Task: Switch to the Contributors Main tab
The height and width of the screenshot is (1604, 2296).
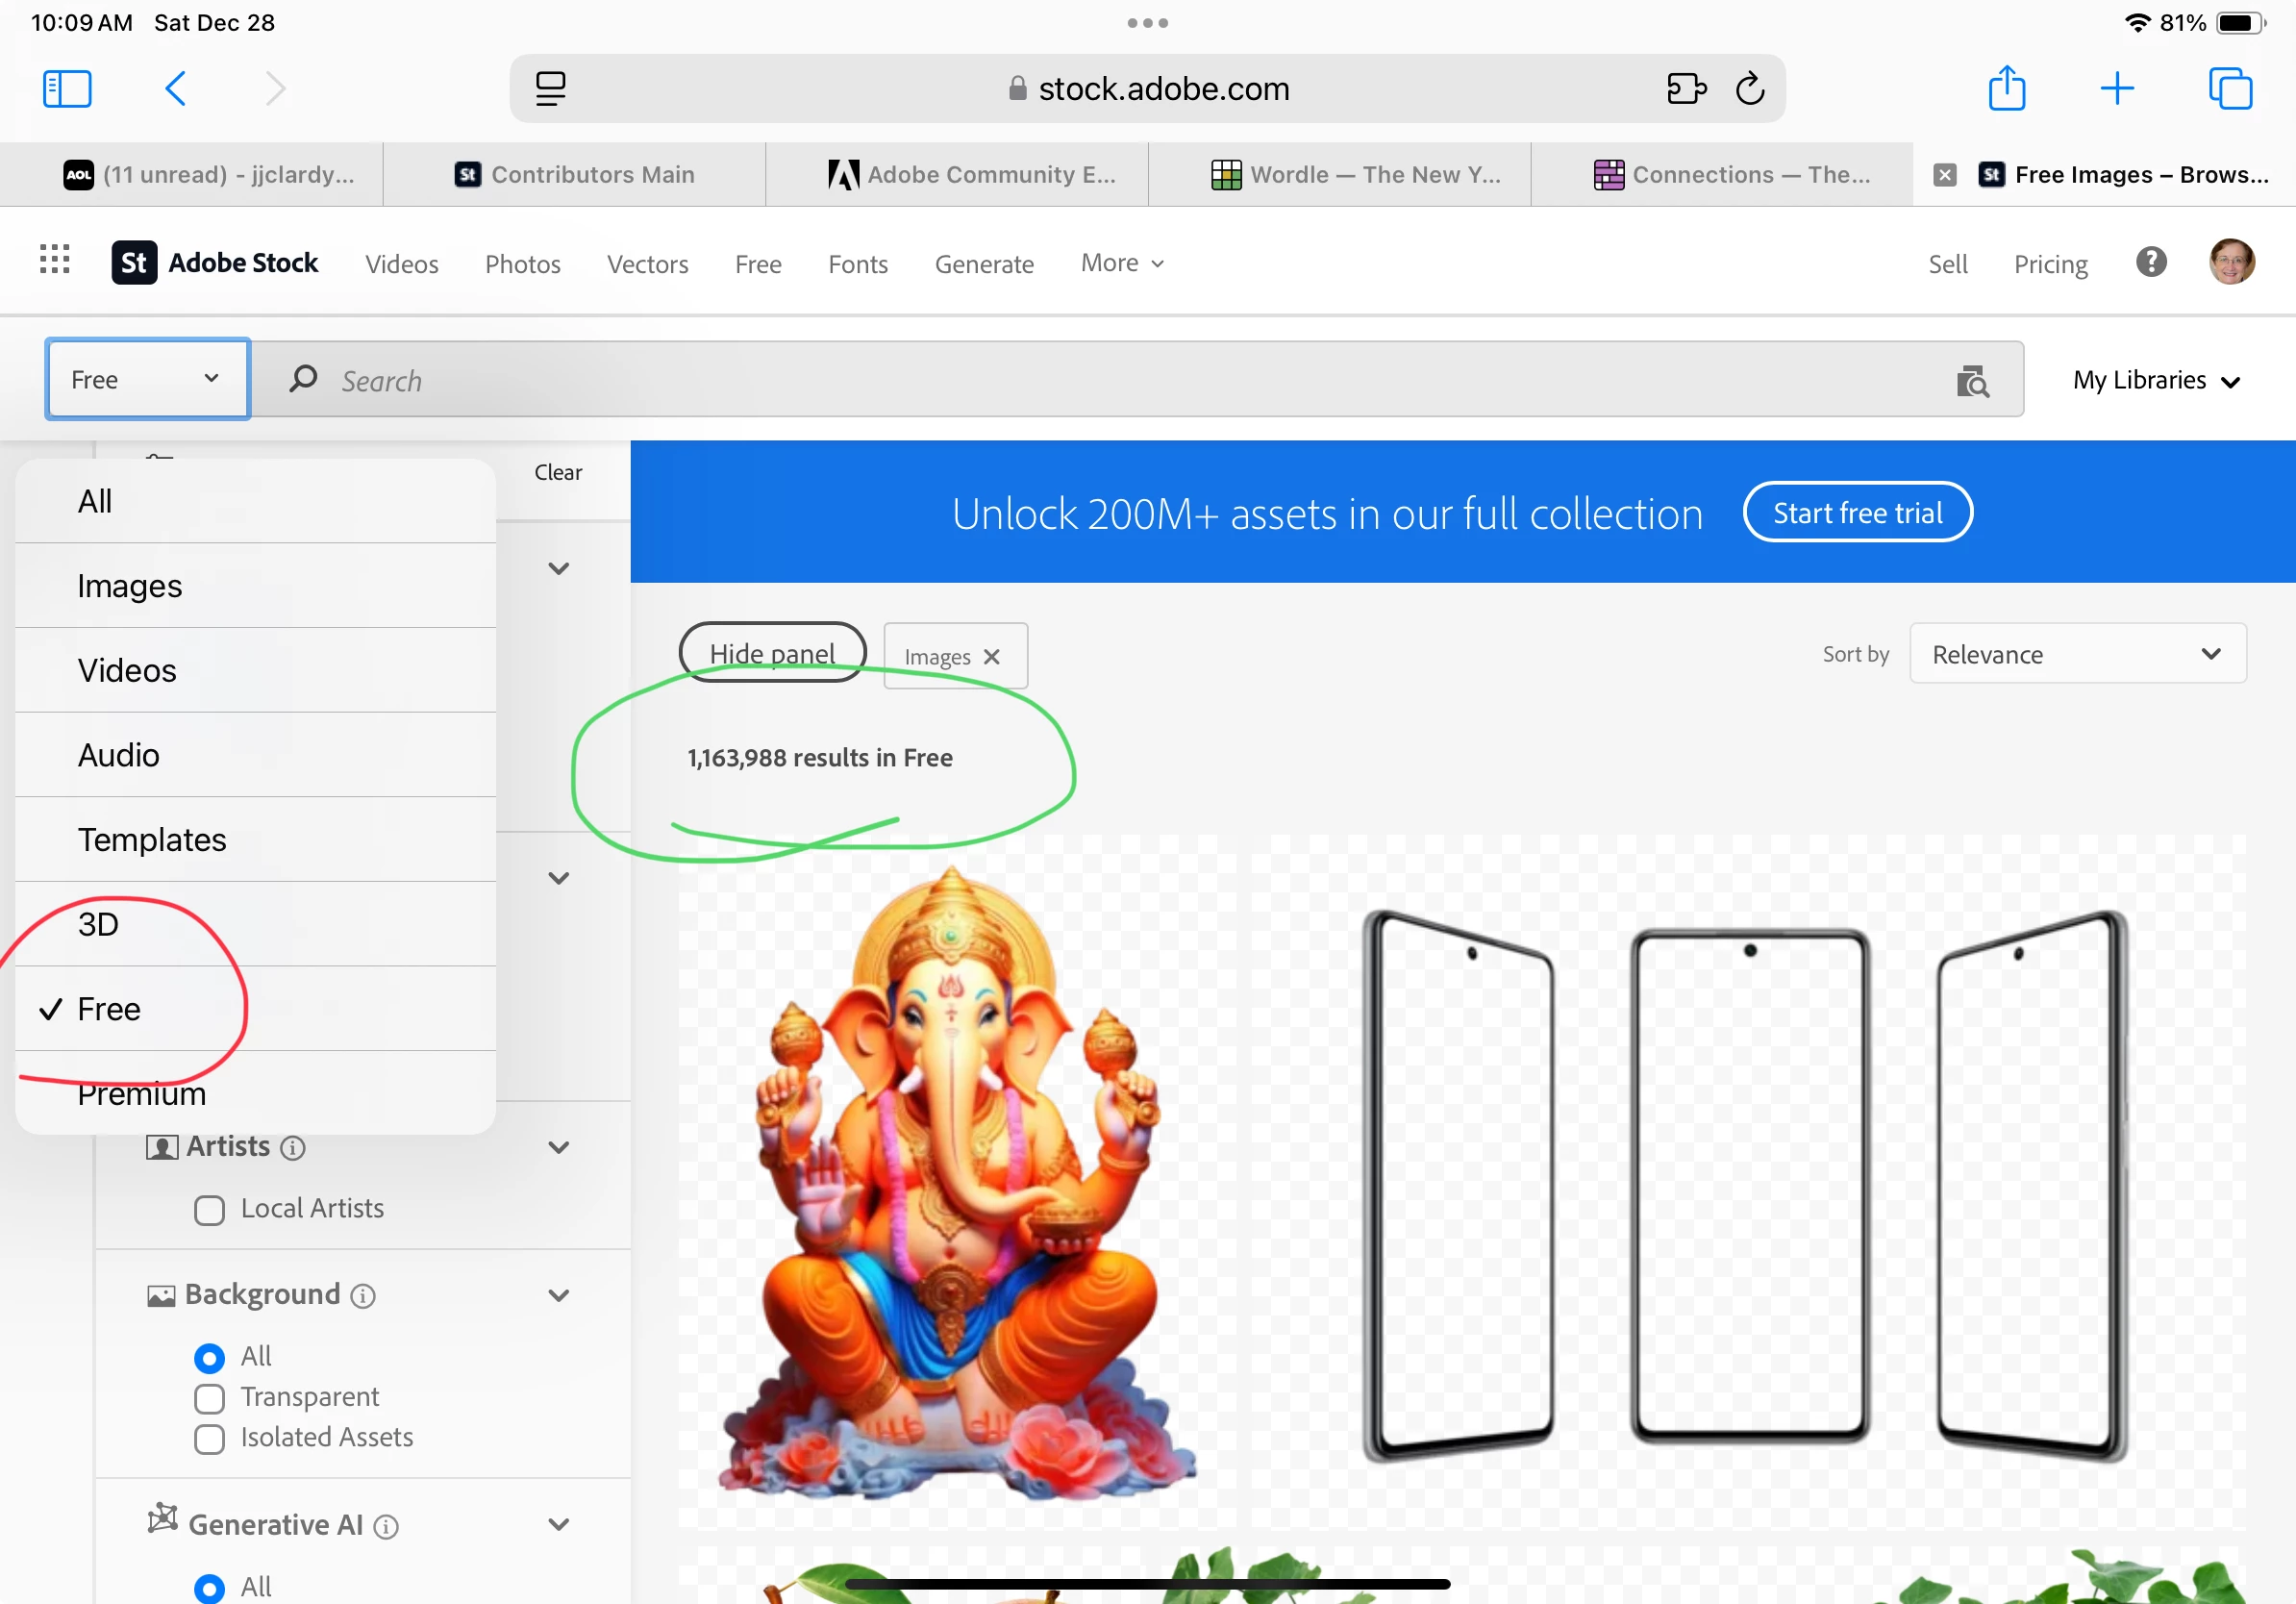Action: [575, 175]
